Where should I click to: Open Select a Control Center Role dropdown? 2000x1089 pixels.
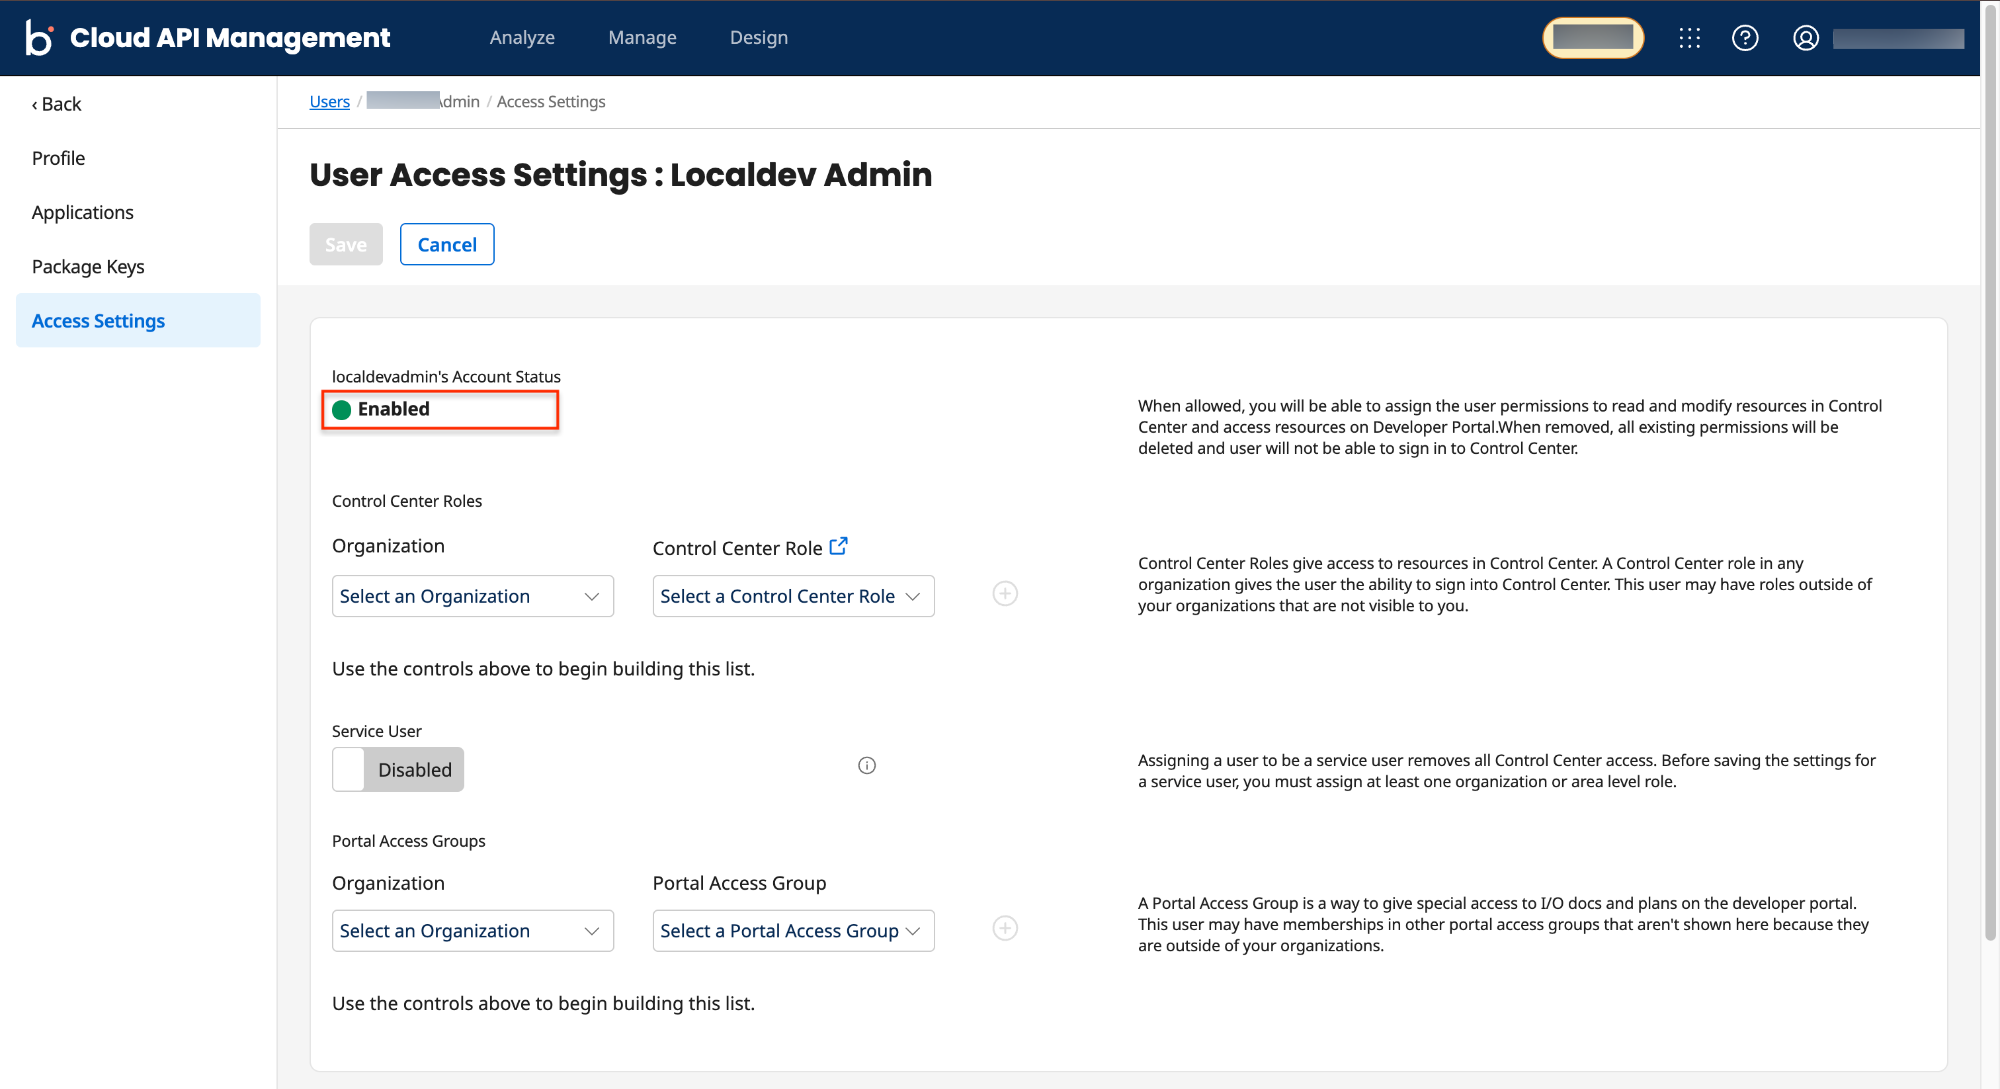tap(792, 596)
